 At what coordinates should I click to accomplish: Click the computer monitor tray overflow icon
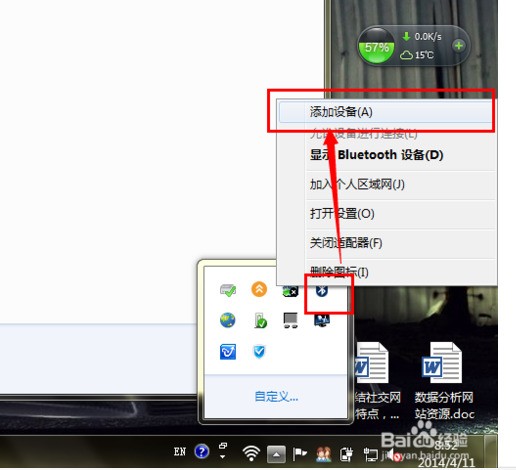coord(290,320)
